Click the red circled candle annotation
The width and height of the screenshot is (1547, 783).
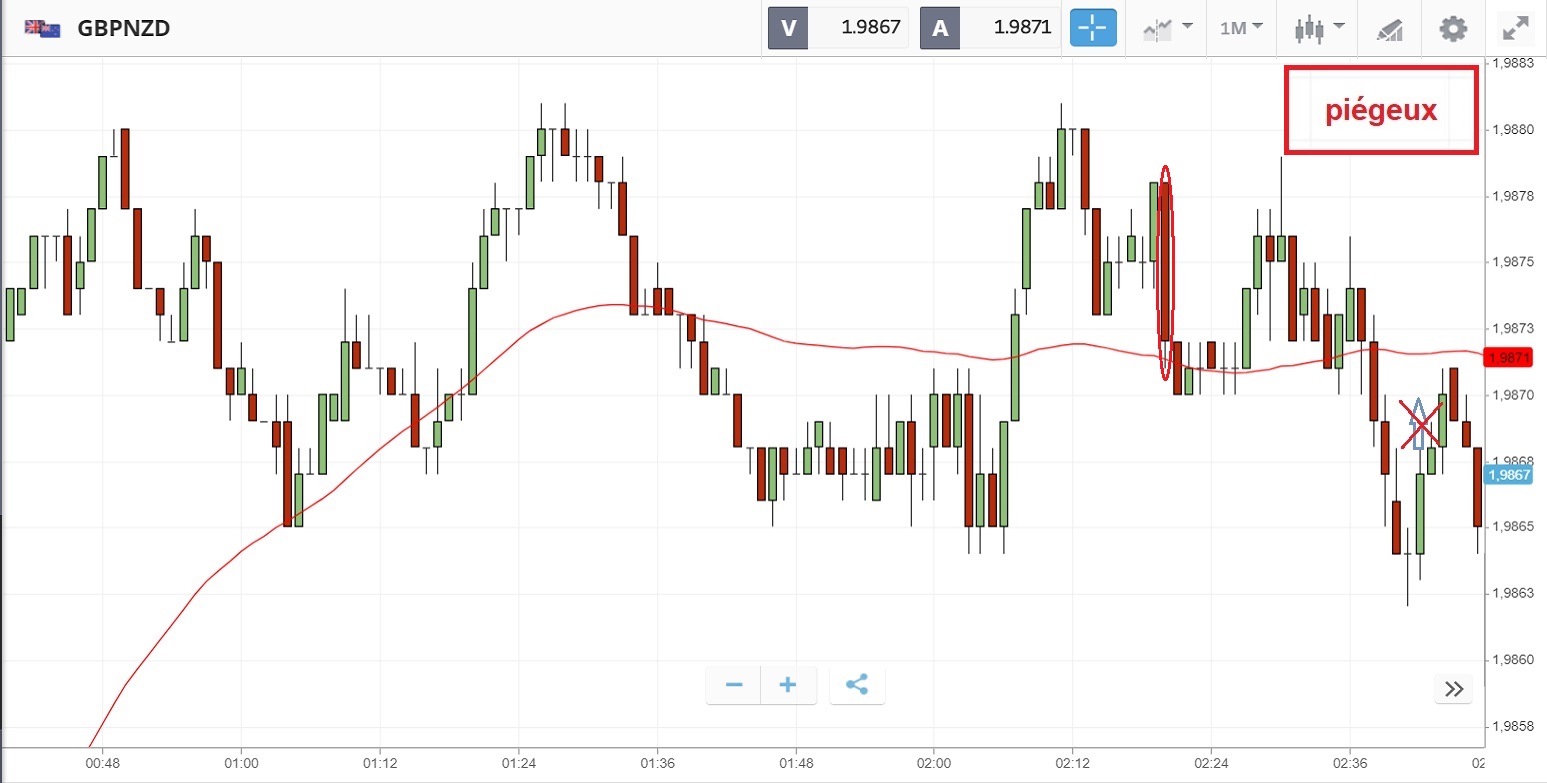[1165, 272]
